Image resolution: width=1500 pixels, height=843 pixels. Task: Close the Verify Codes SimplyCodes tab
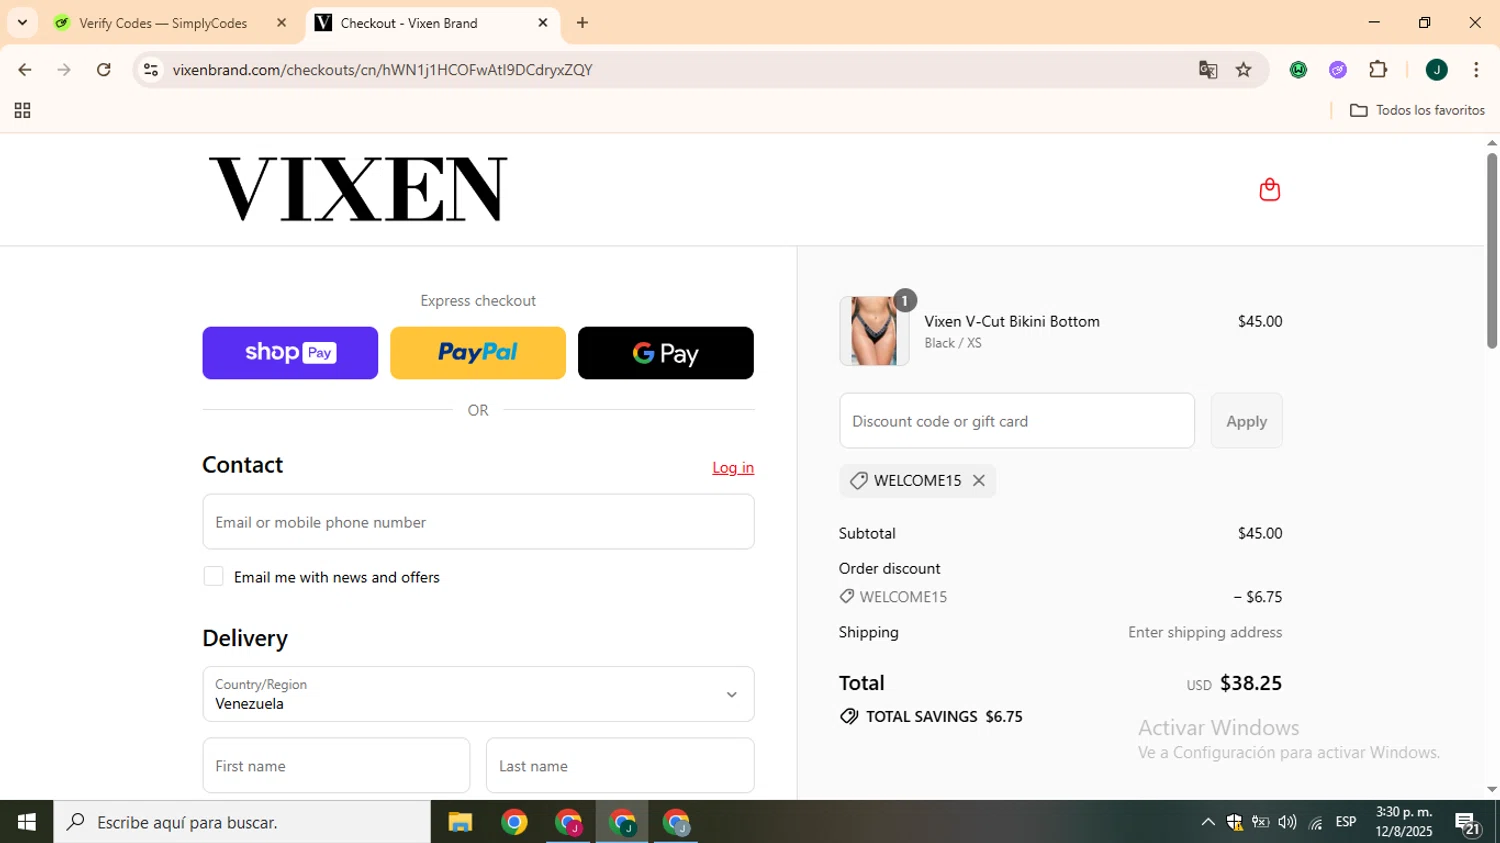(x=281, y=22)
